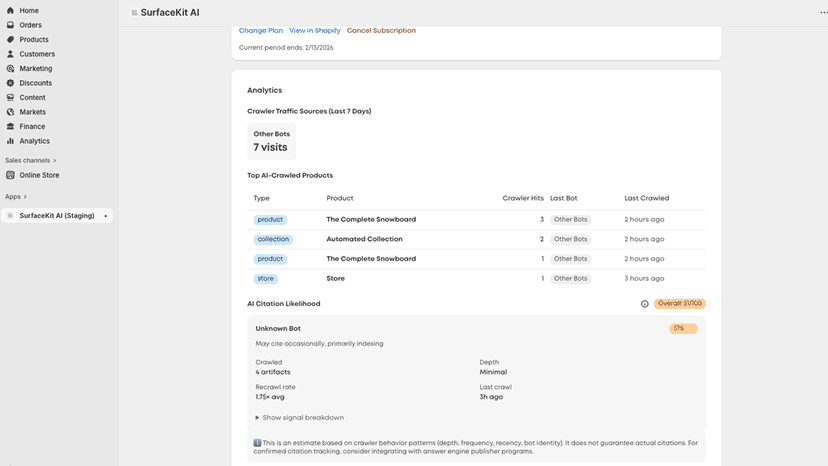Click the Analytics bar chart icon
The width and height of the screenshot is (828, 466).
click(10, 141)
